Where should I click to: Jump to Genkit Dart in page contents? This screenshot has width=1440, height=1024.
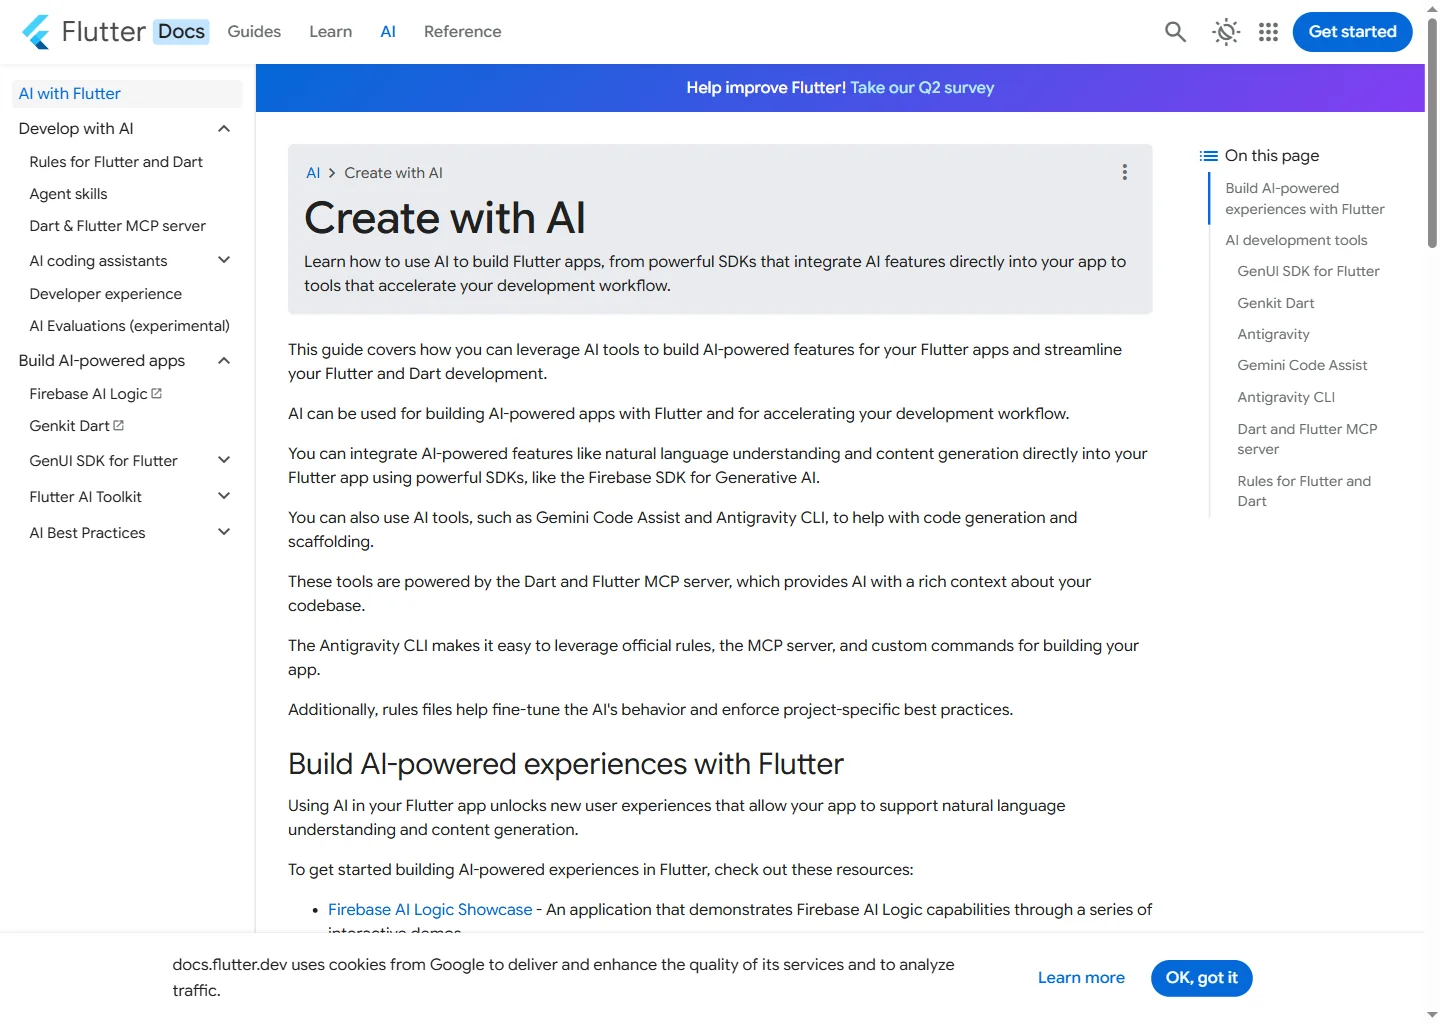(x=1276, y=303)
